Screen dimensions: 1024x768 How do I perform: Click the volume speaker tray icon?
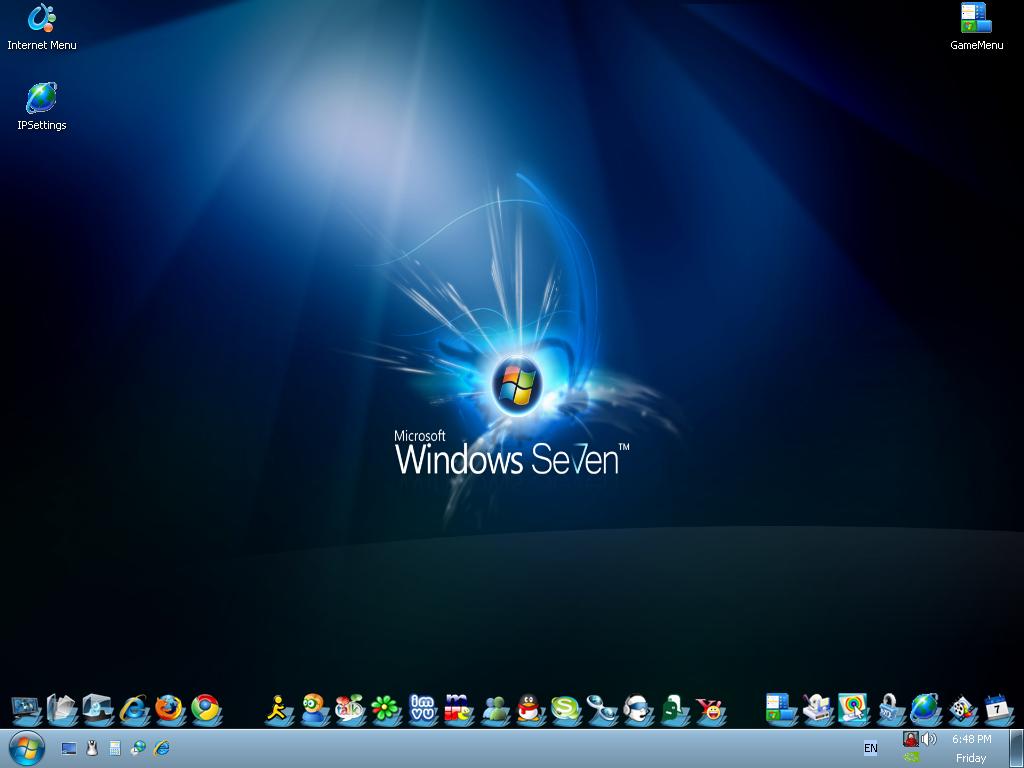pos(929,739)
